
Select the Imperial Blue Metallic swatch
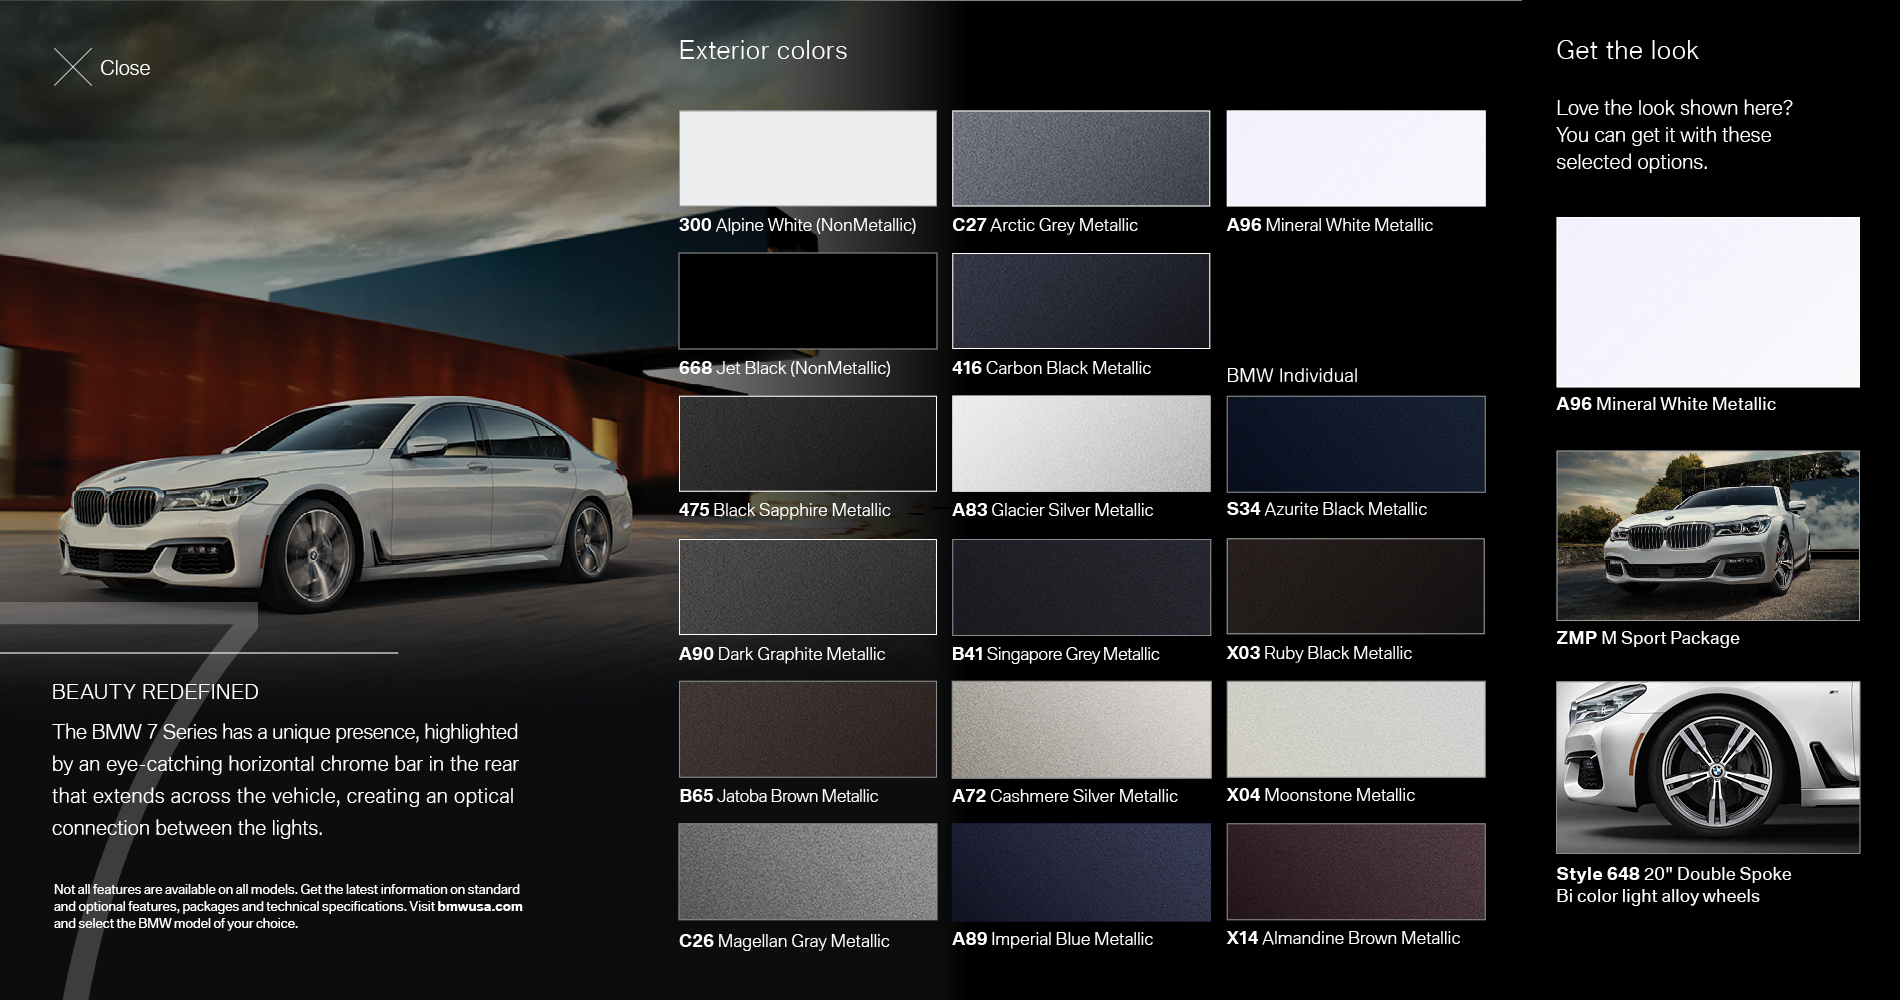coord(1081,872)
